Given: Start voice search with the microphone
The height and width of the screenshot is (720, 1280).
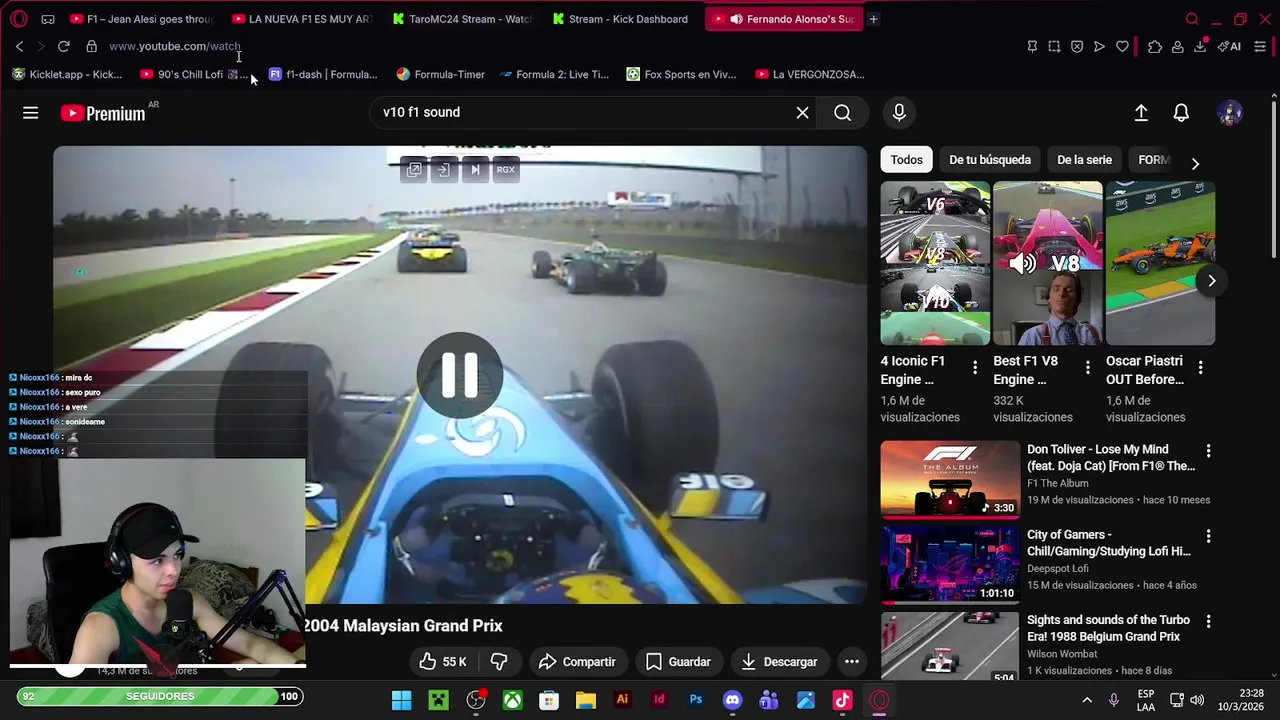Looking at the screenshot, I should point(899,113).
